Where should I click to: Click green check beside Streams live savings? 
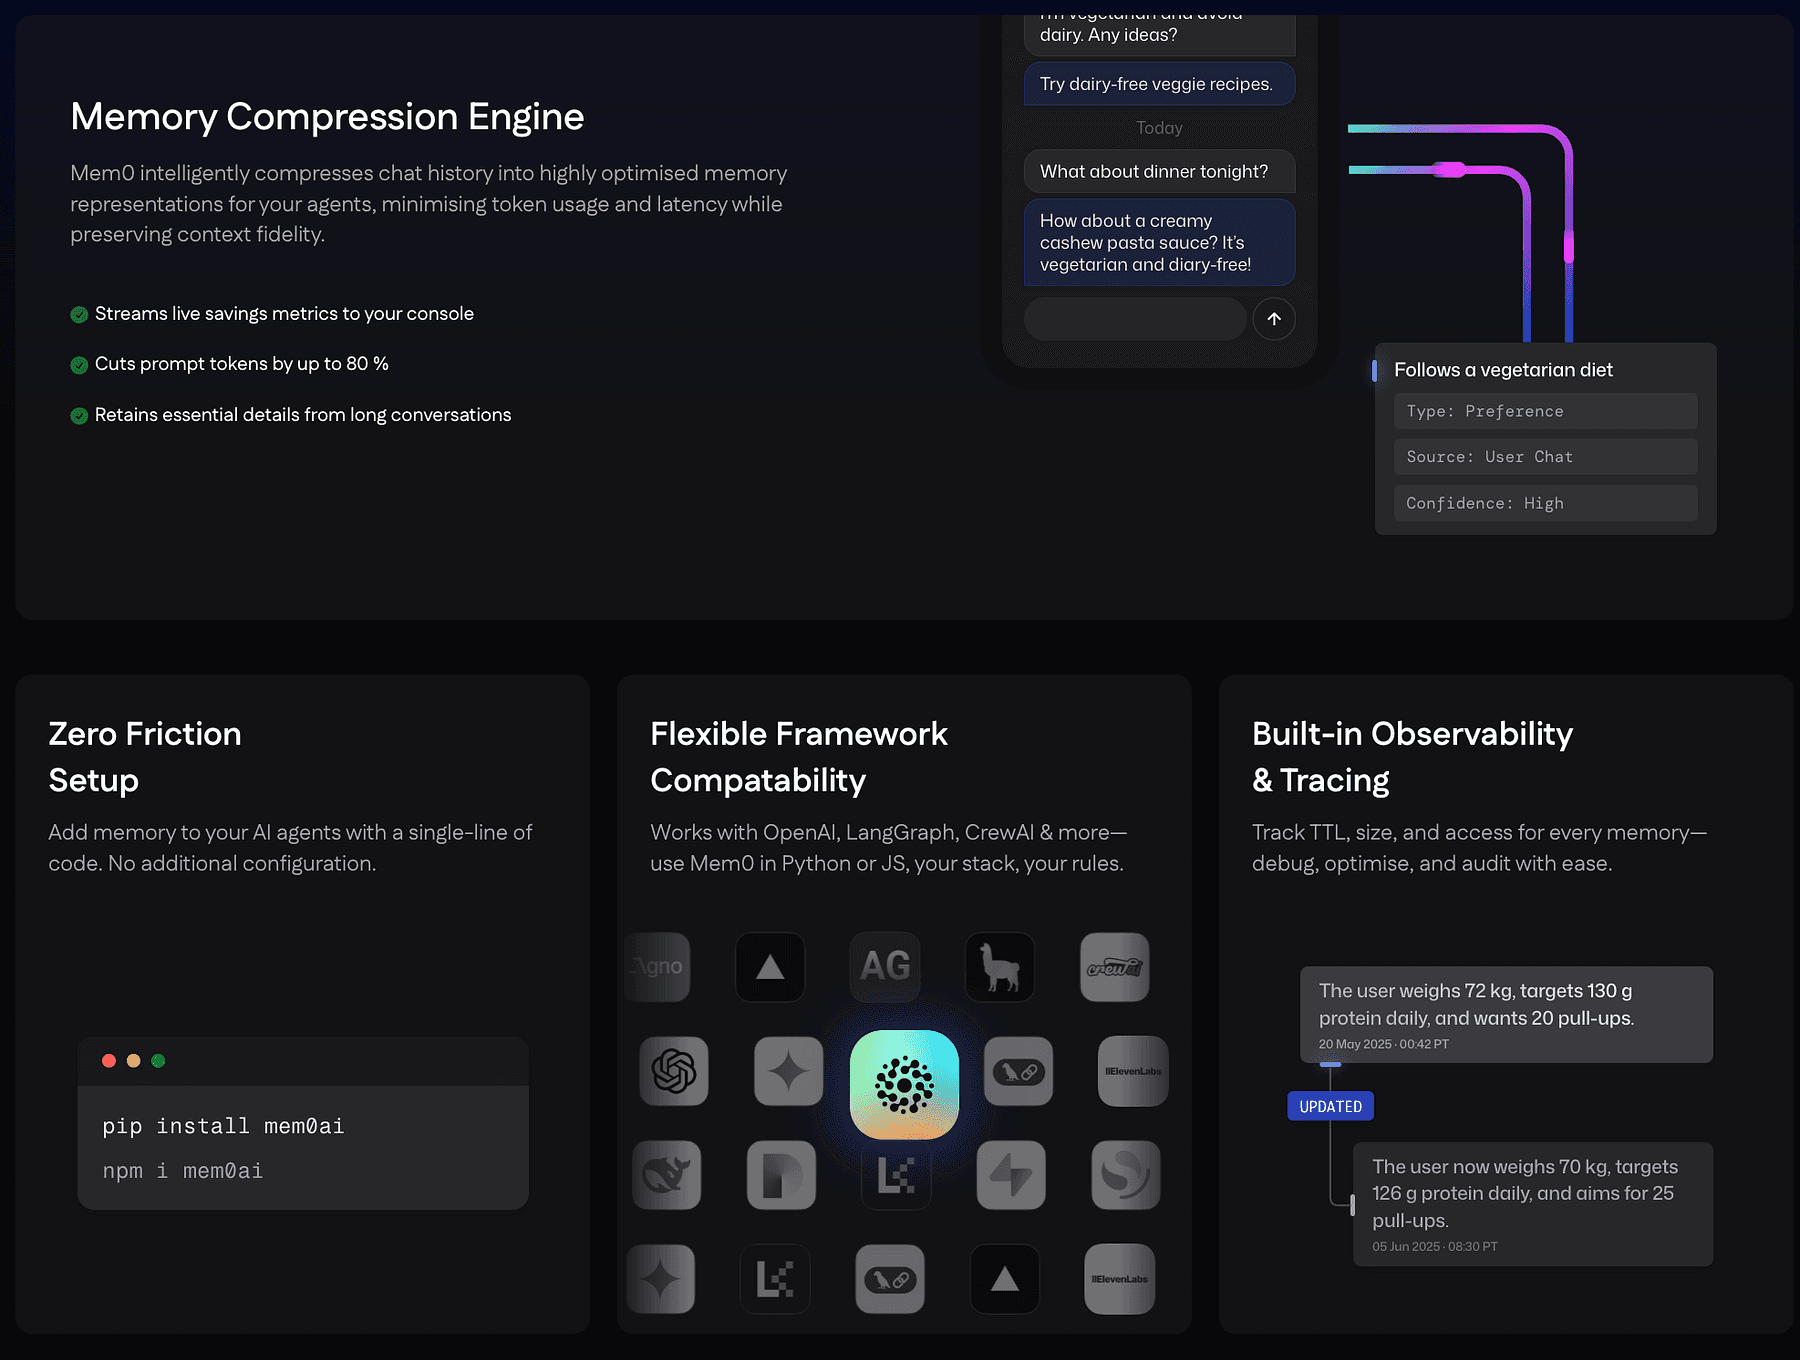tap(79, 315)
